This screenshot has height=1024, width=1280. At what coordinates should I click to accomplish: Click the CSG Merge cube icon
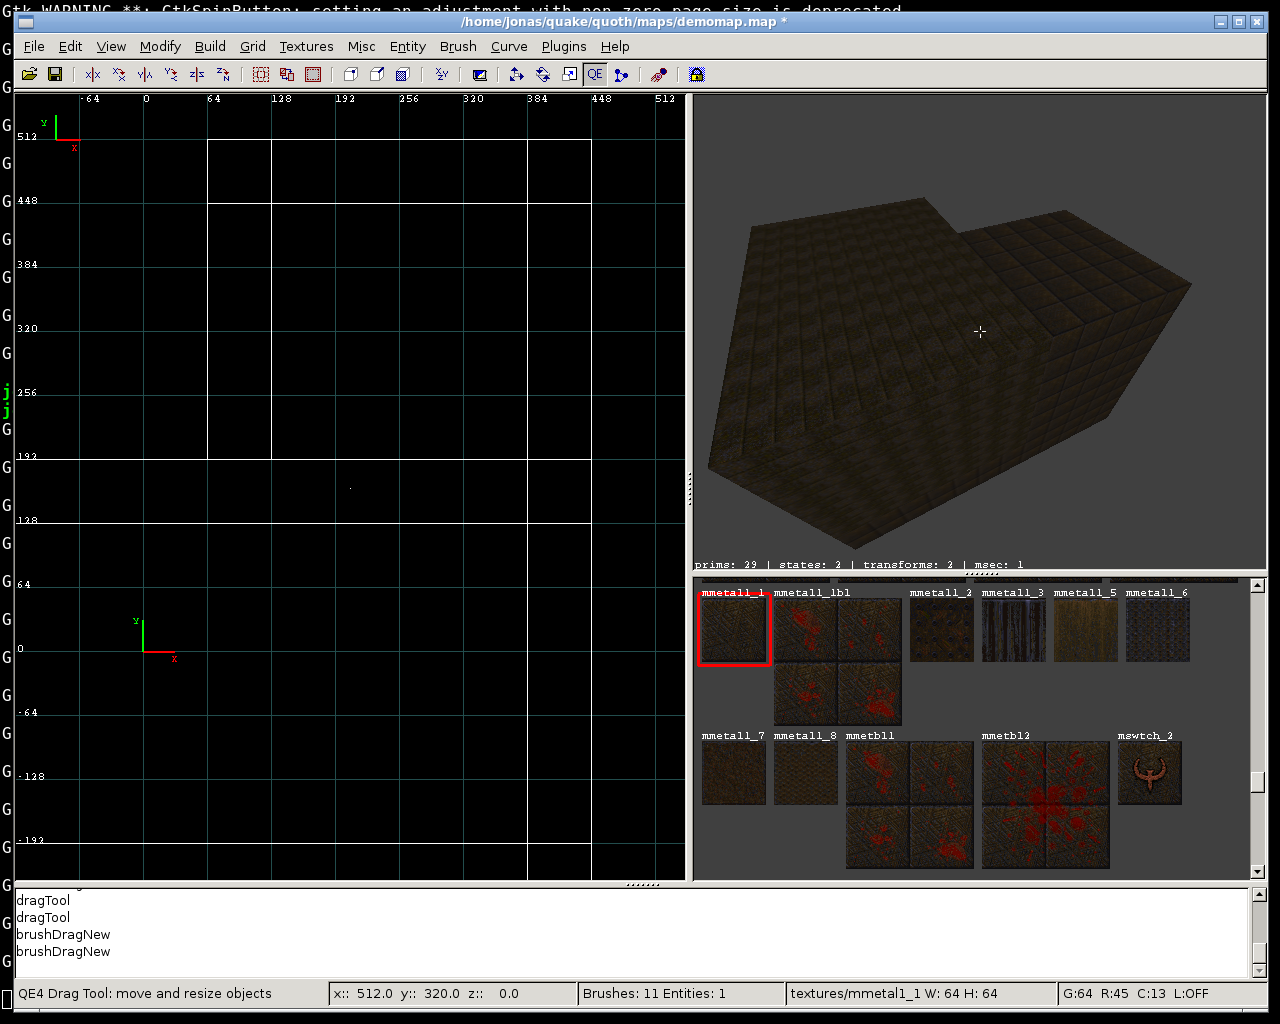coord(377,74)
